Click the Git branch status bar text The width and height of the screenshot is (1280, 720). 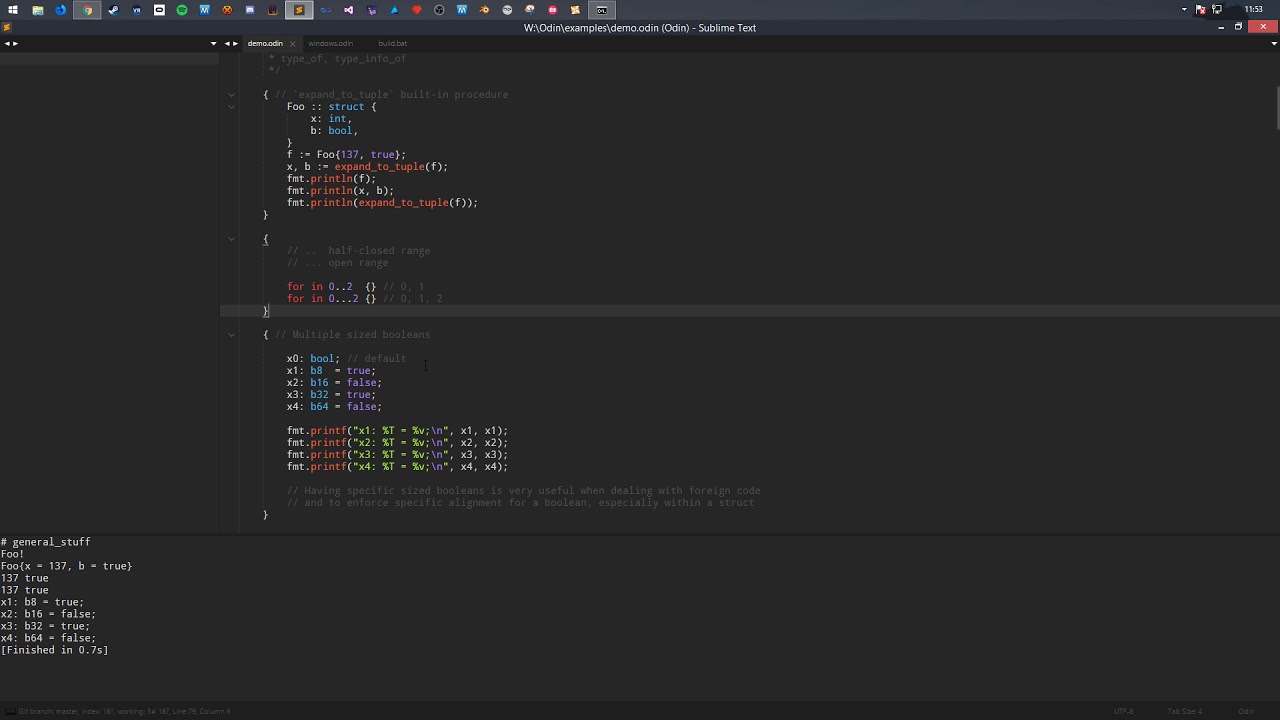pos(124,711)
